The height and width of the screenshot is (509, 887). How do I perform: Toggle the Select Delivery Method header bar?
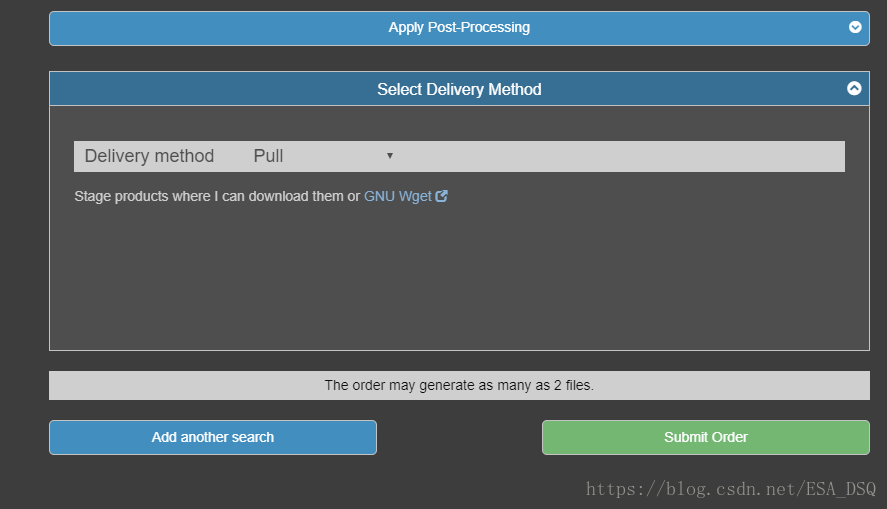[459, 89]
